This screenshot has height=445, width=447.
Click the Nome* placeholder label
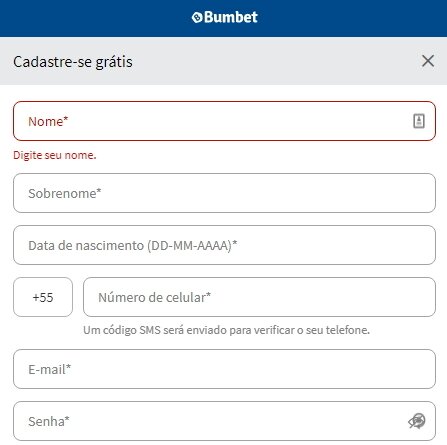[48, 121]
